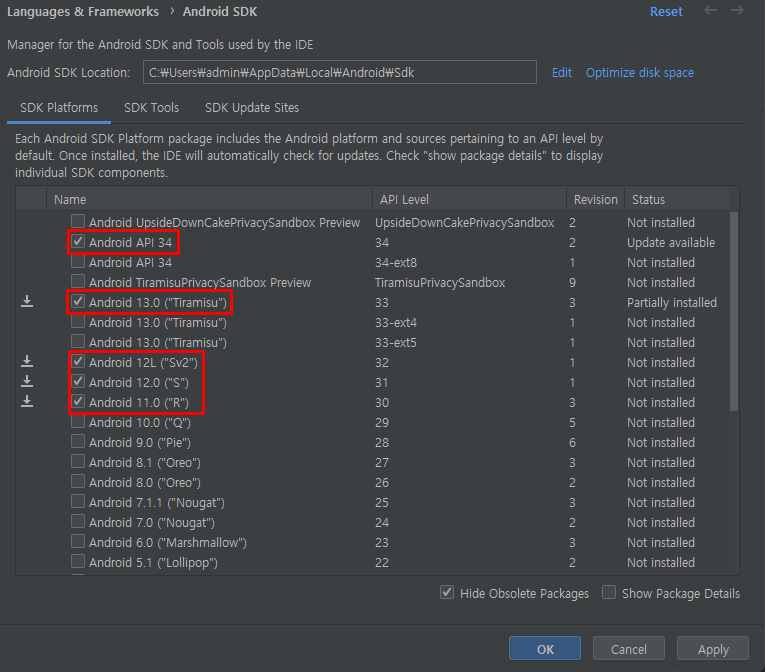Check Android 10.0 Q checkbox
Viewport: 765px width, 672px height.
coord(78,422)
